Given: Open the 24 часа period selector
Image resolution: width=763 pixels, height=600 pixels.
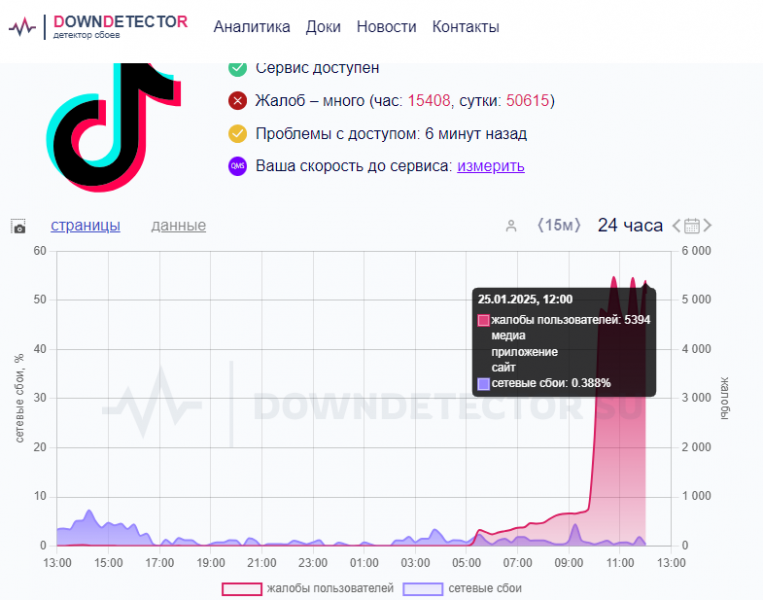Looking at the screenshot, I should [630, 225].
